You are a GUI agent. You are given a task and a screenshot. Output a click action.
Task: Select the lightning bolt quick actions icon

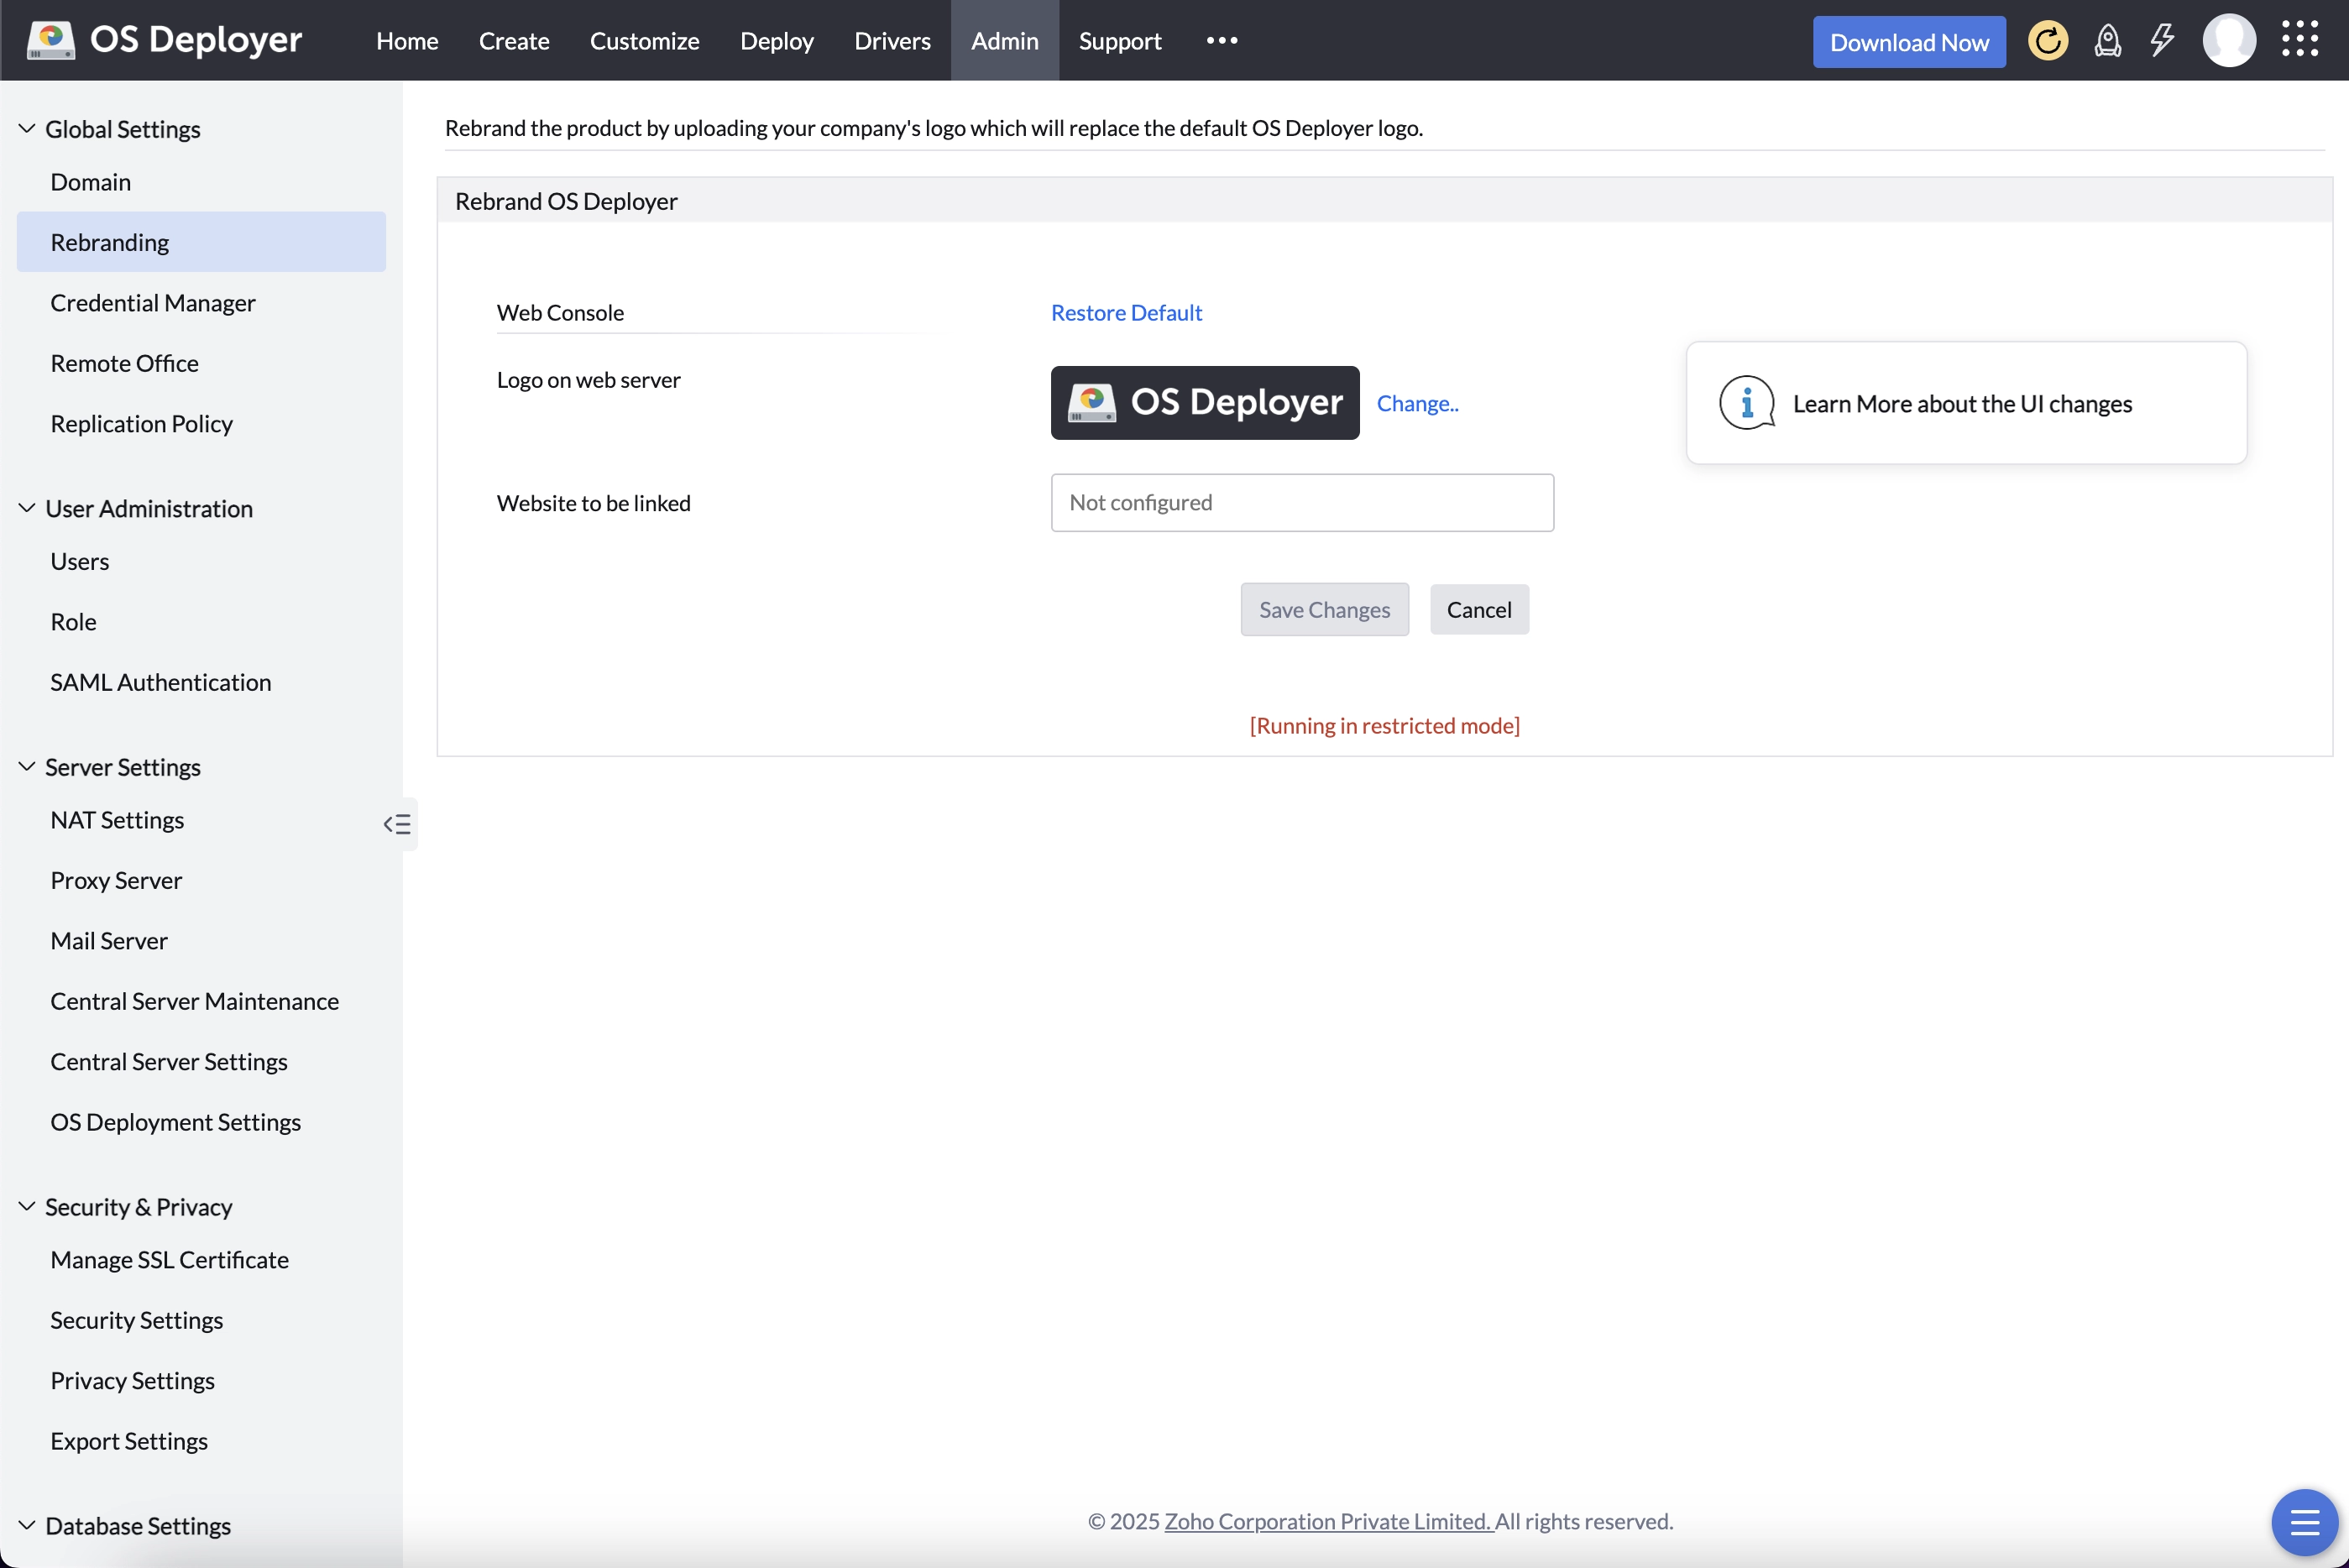coord(2161,40)
